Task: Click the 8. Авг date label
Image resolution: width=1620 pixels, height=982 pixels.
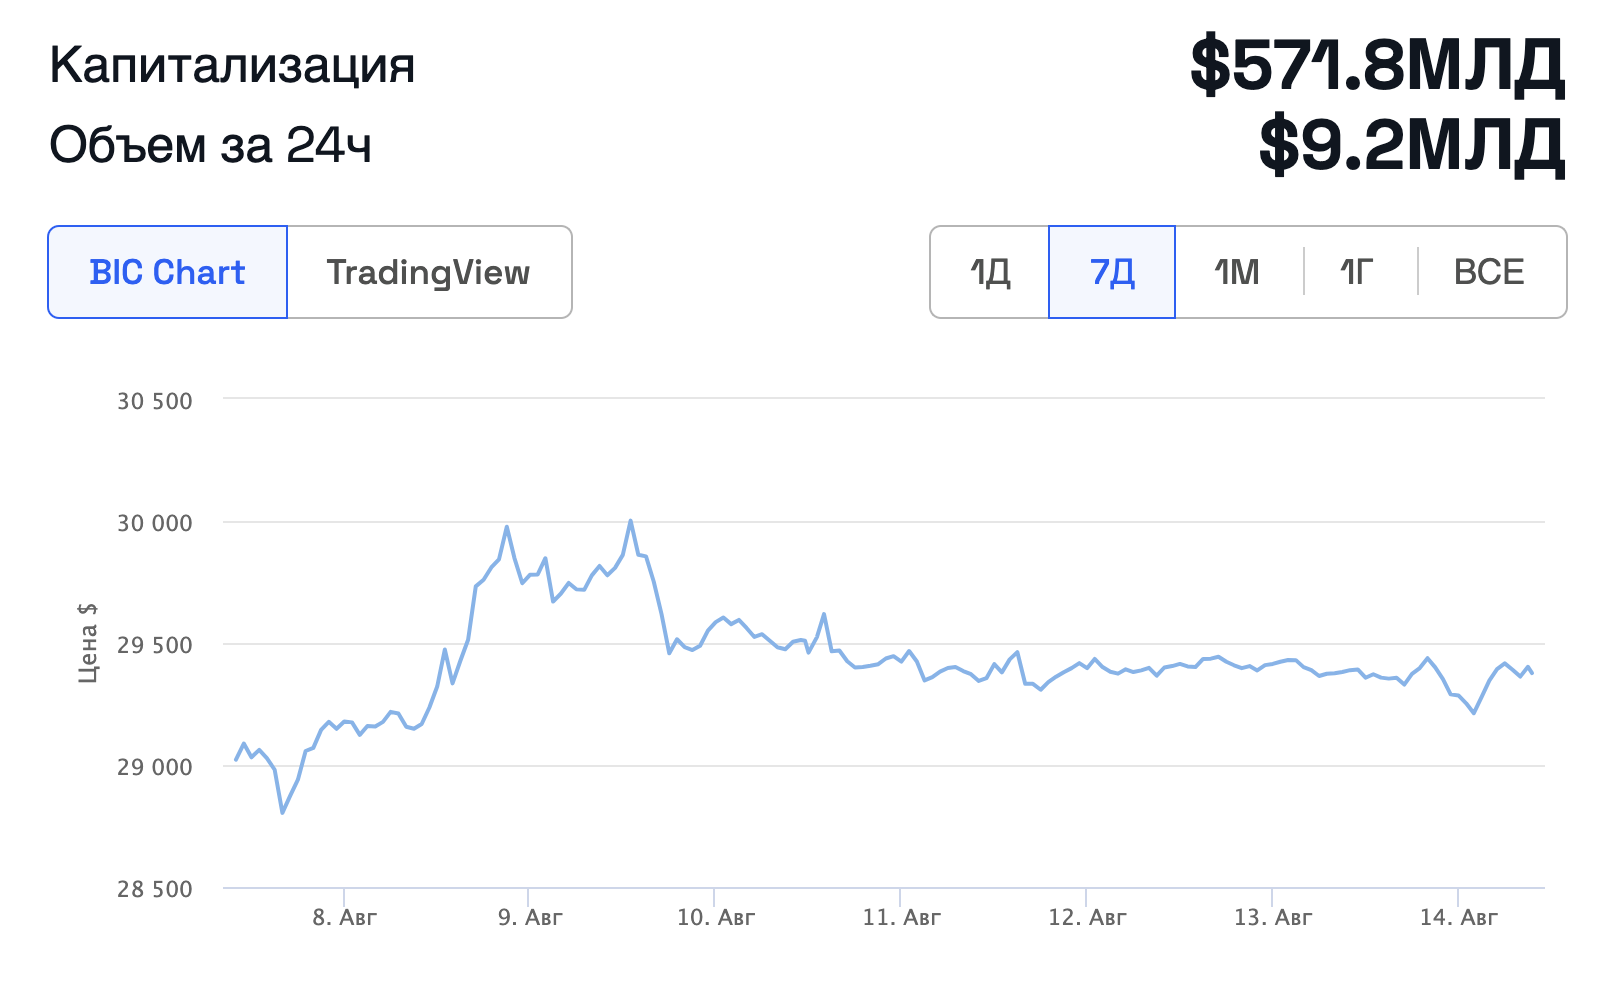Action: 345,917
